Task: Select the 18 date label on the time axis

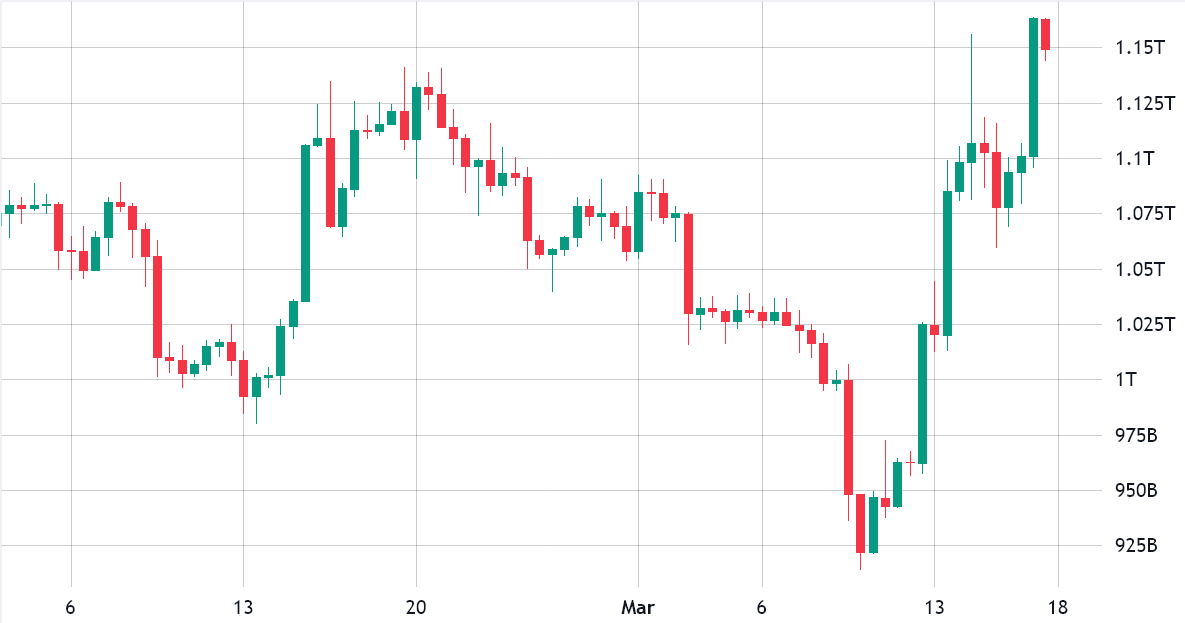Action: [x=1058, y=607]
